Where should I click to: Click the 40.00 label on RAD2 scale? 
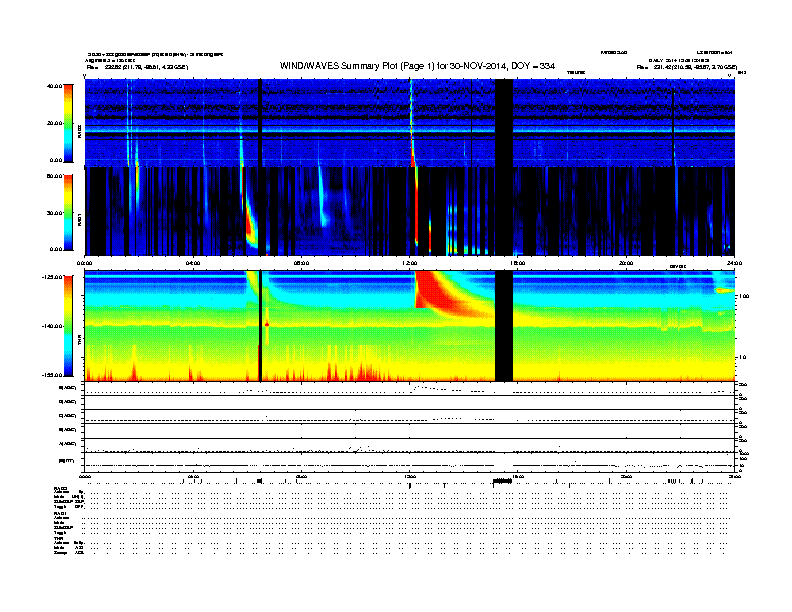coord(54,86)
